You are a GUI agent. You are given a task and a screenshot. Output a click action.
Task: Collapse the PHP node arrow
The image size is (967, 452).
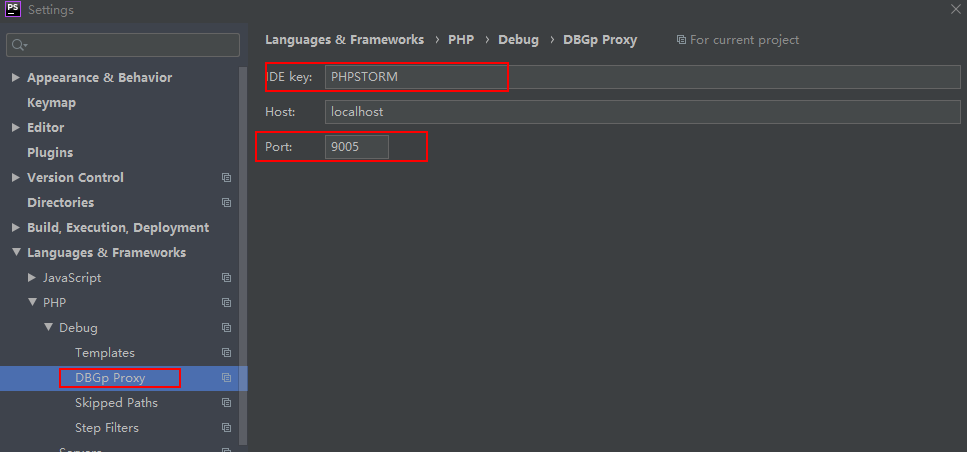(x=32, y=303)
